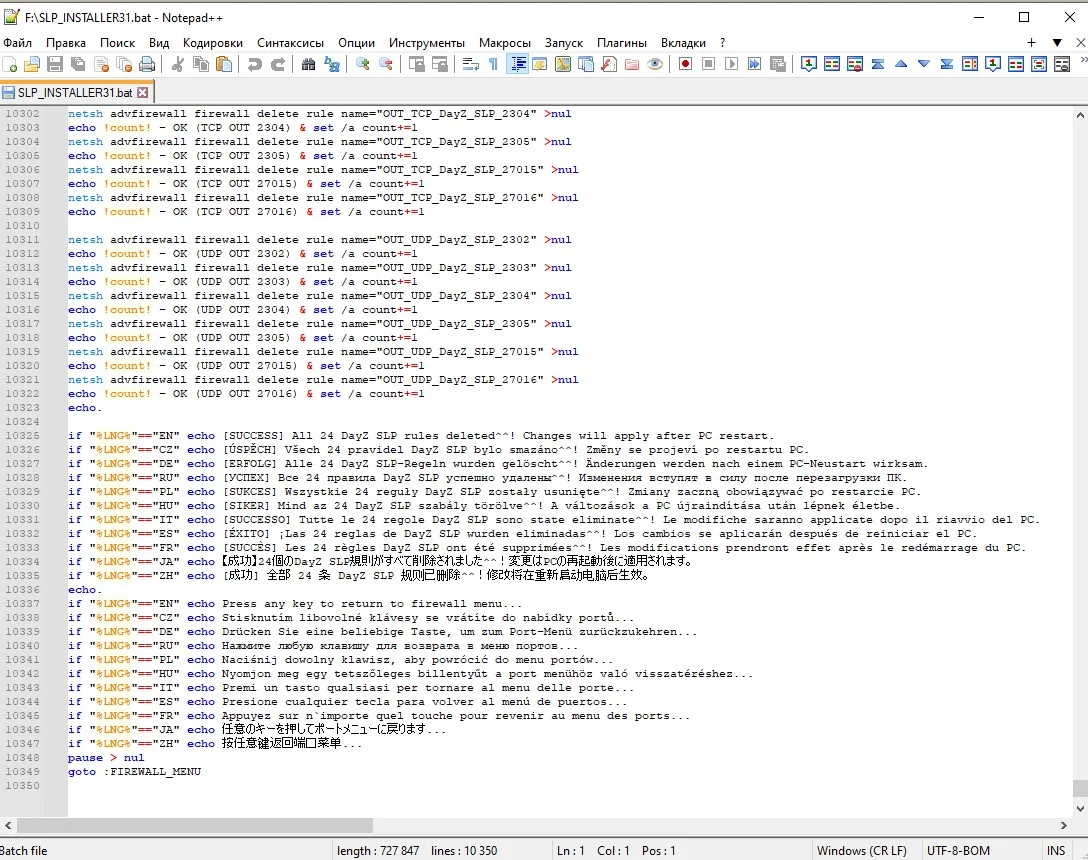This screenshot has width=1088, height=860.
Task: Open the Файл menu
Action: pyautogui.click(x=18, y=43)
